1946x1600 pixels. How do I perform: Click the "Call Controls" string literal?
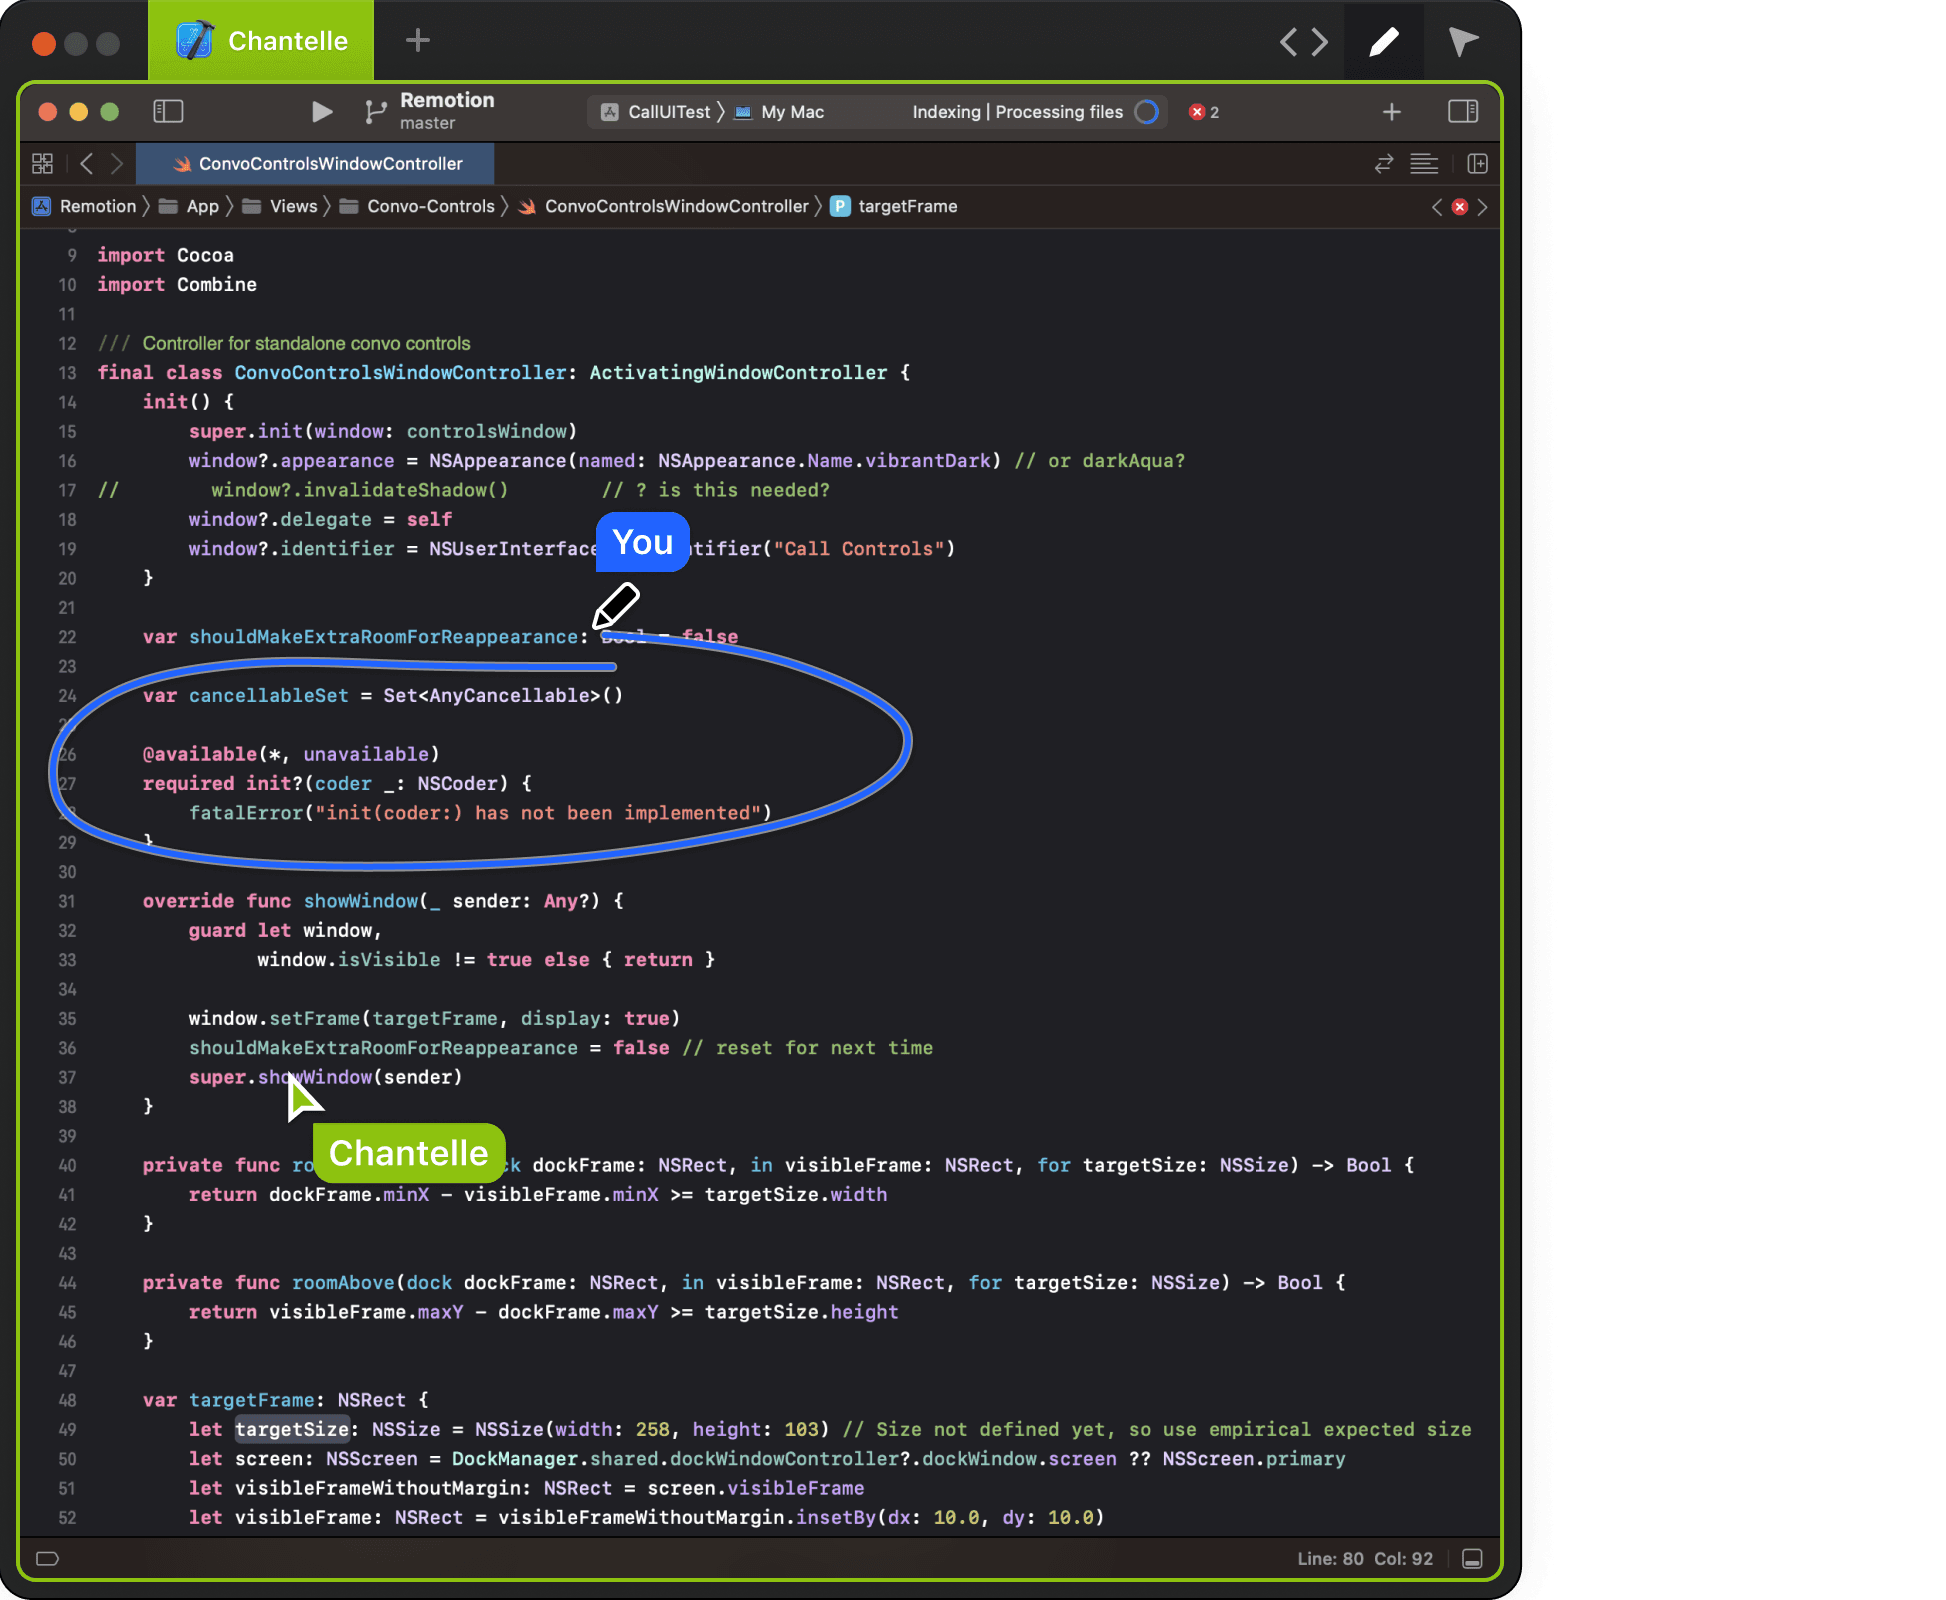860,549
